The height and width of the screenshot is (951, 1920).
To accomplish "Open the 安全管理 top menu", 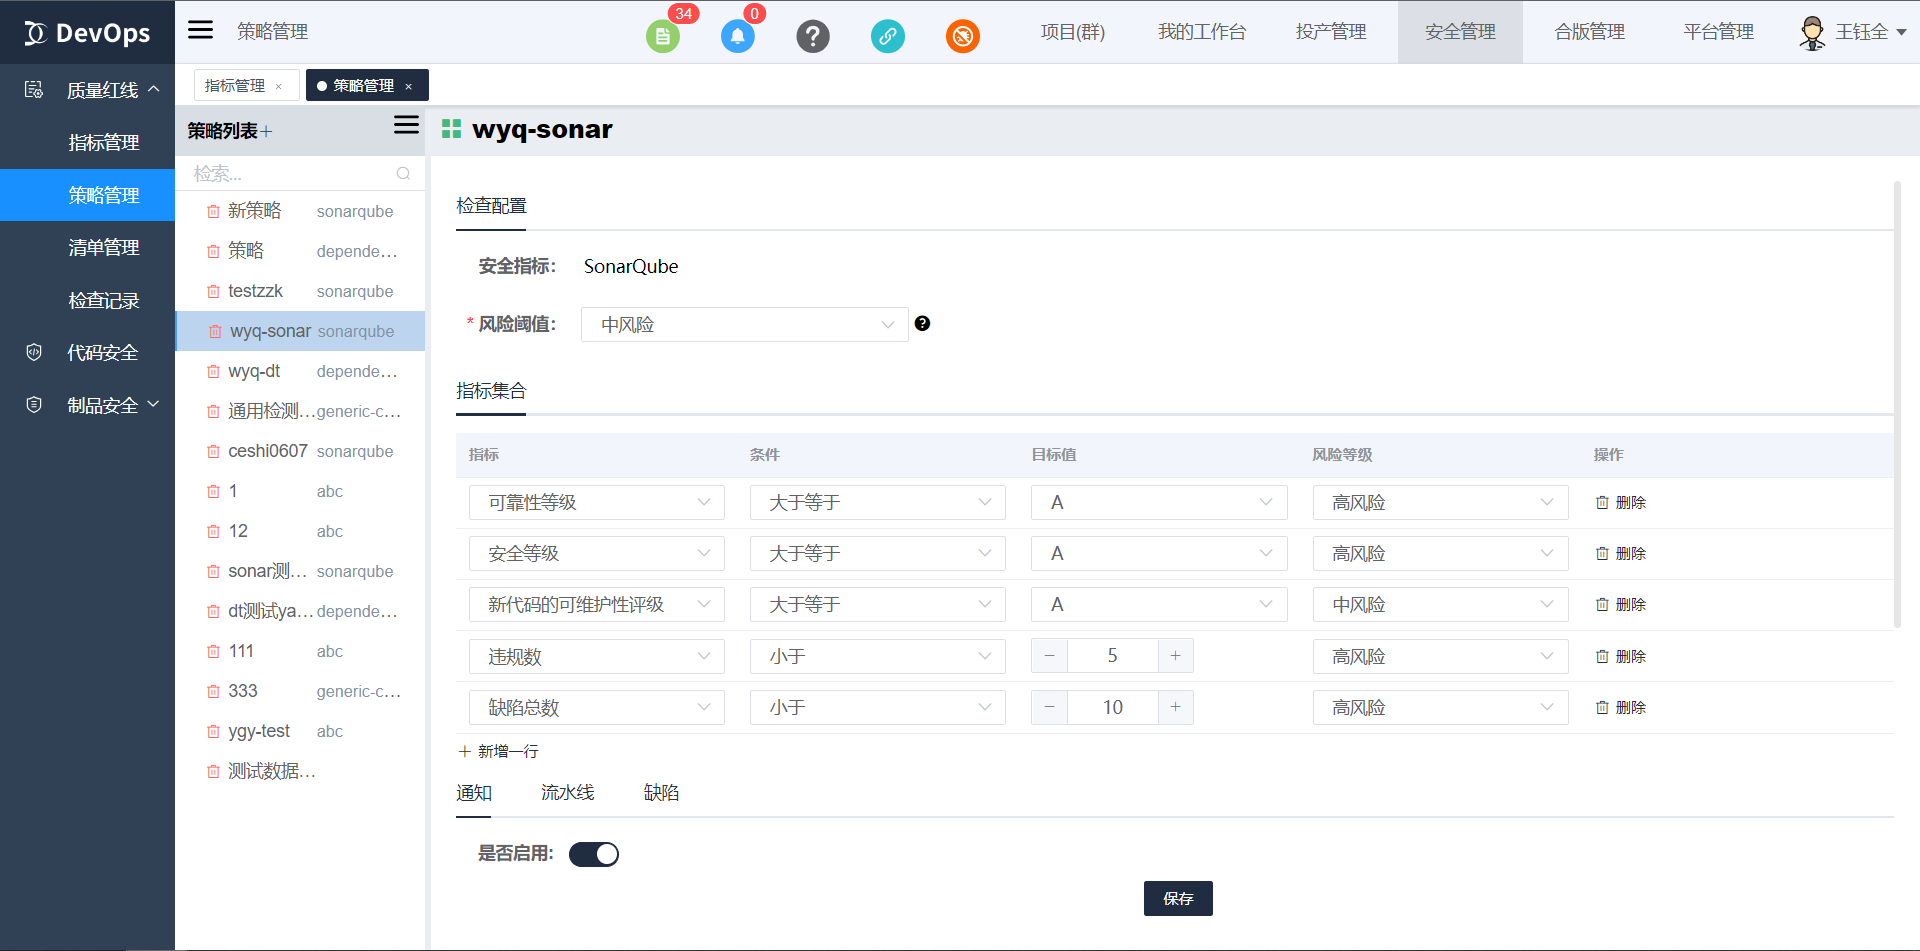I will 1459,32.
